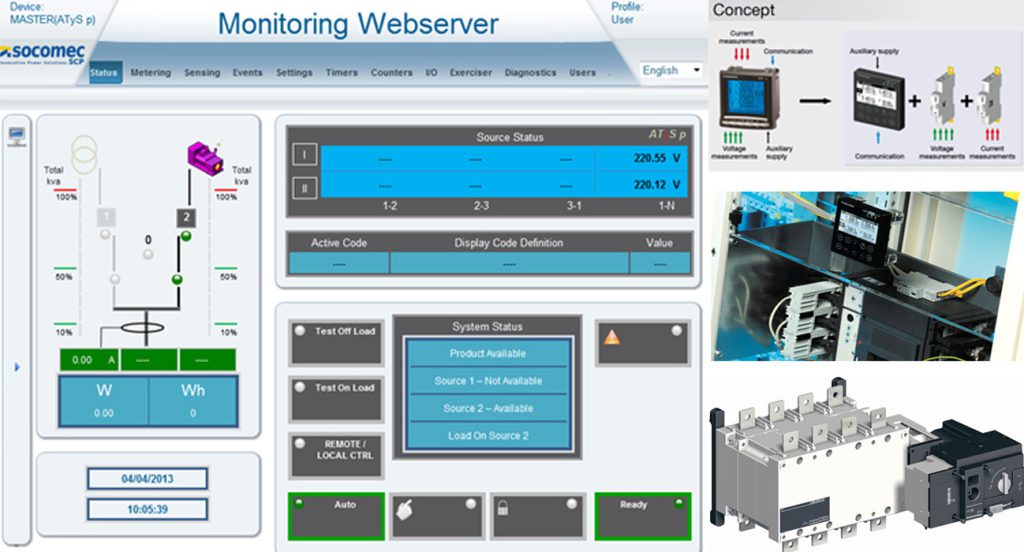
Task: Select switch position 1 box
Action: [x=106, y=217]
